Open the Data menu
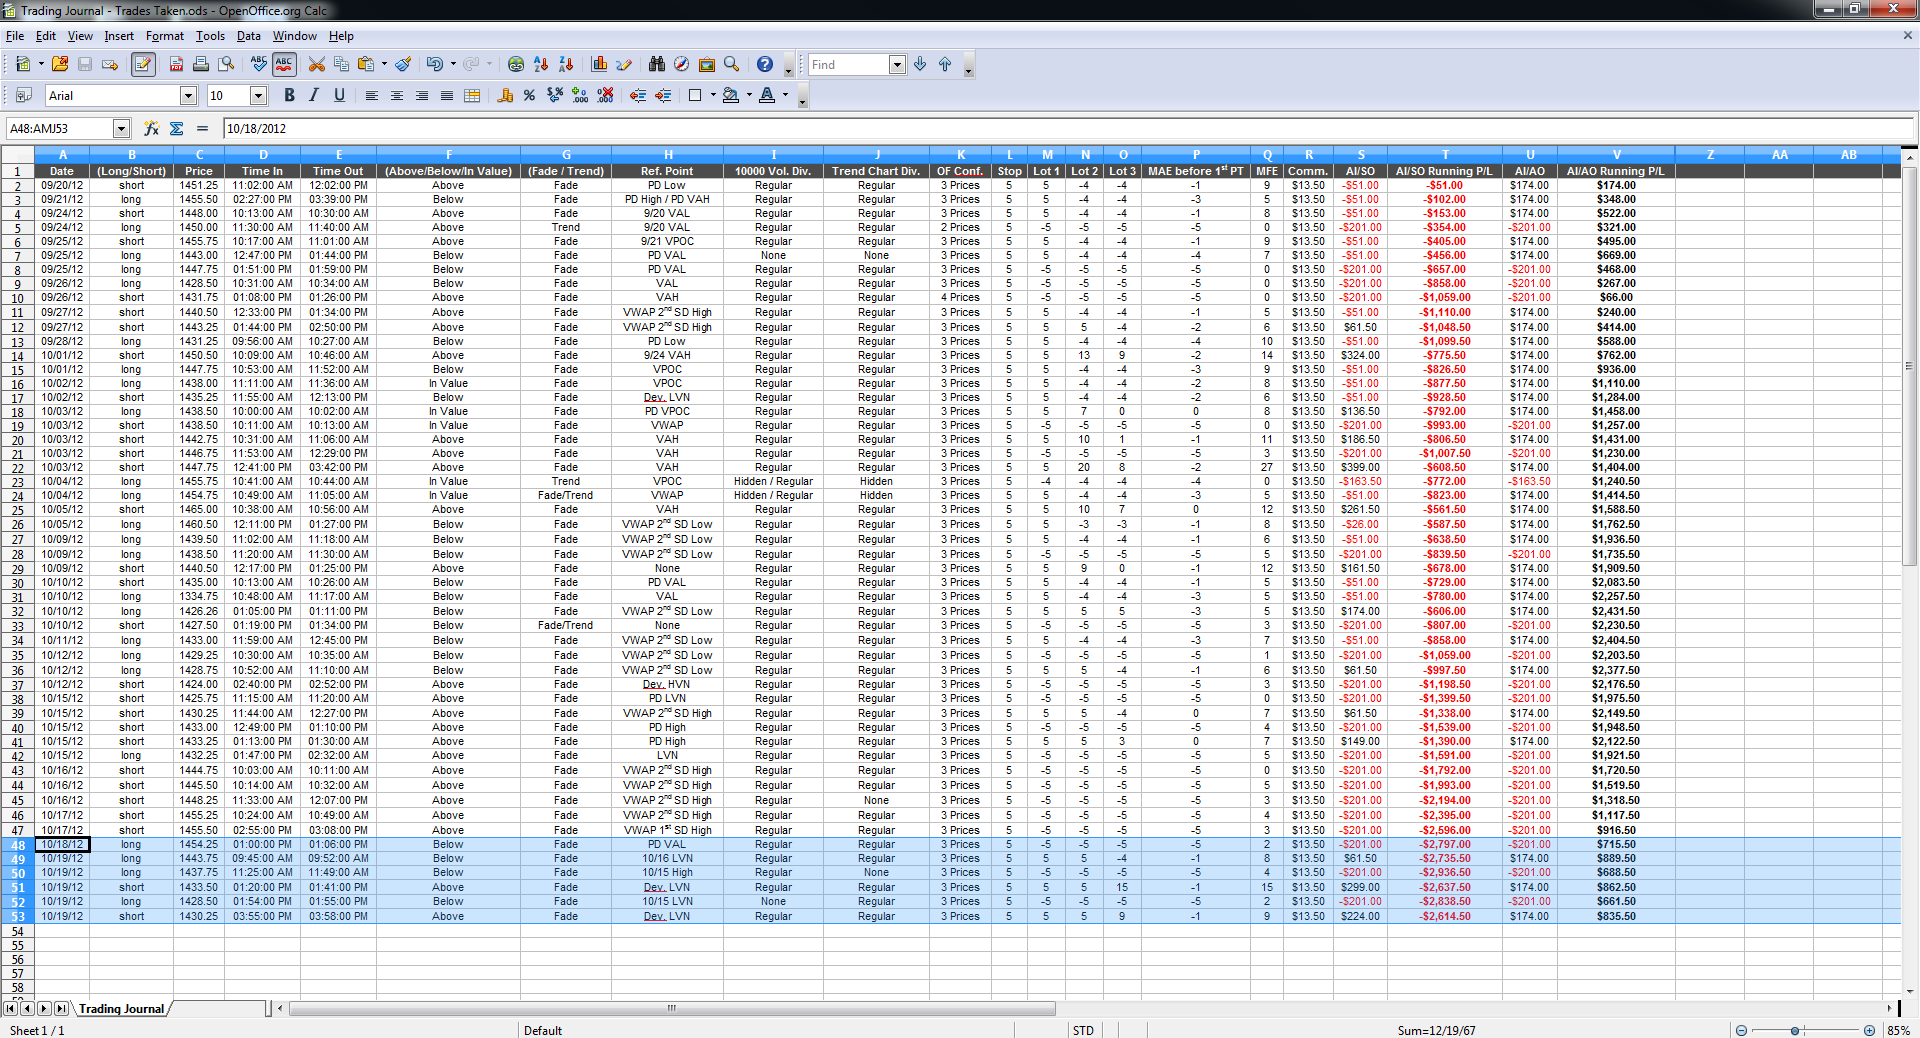Viewport: 1920px width, 1038px height. 249,36
